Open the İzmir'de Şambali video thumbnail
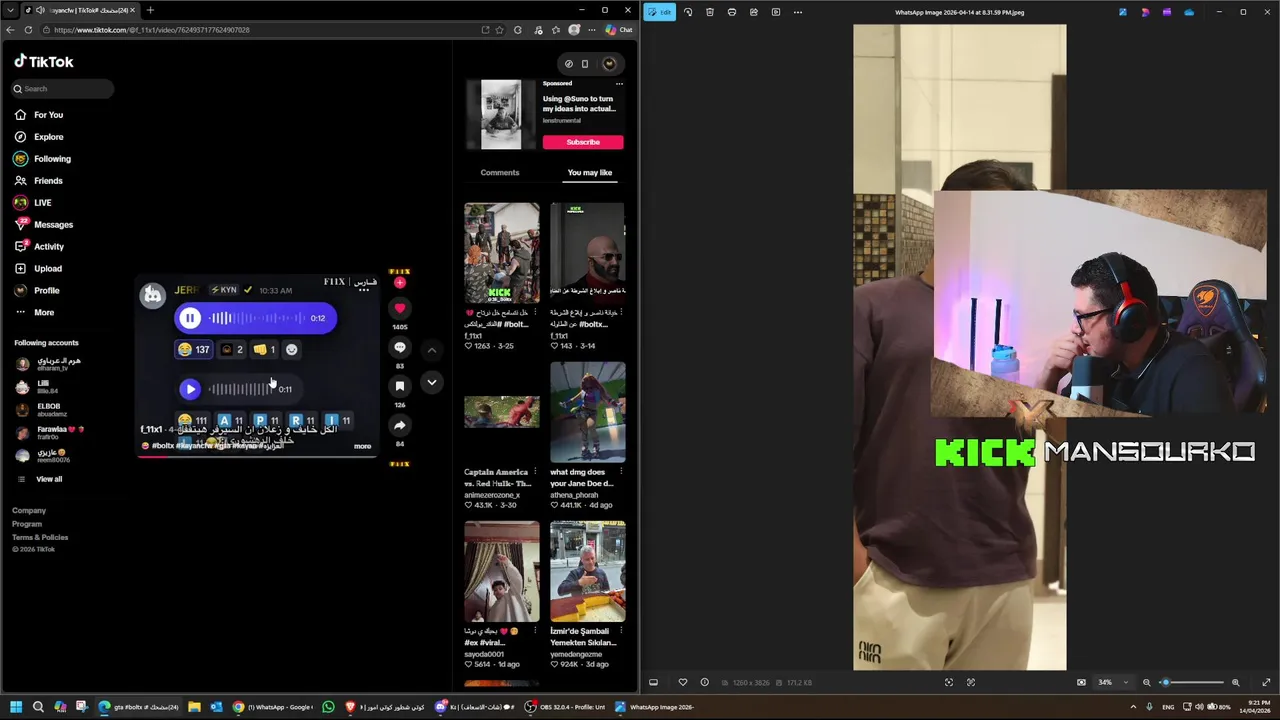 pos(588,571)
